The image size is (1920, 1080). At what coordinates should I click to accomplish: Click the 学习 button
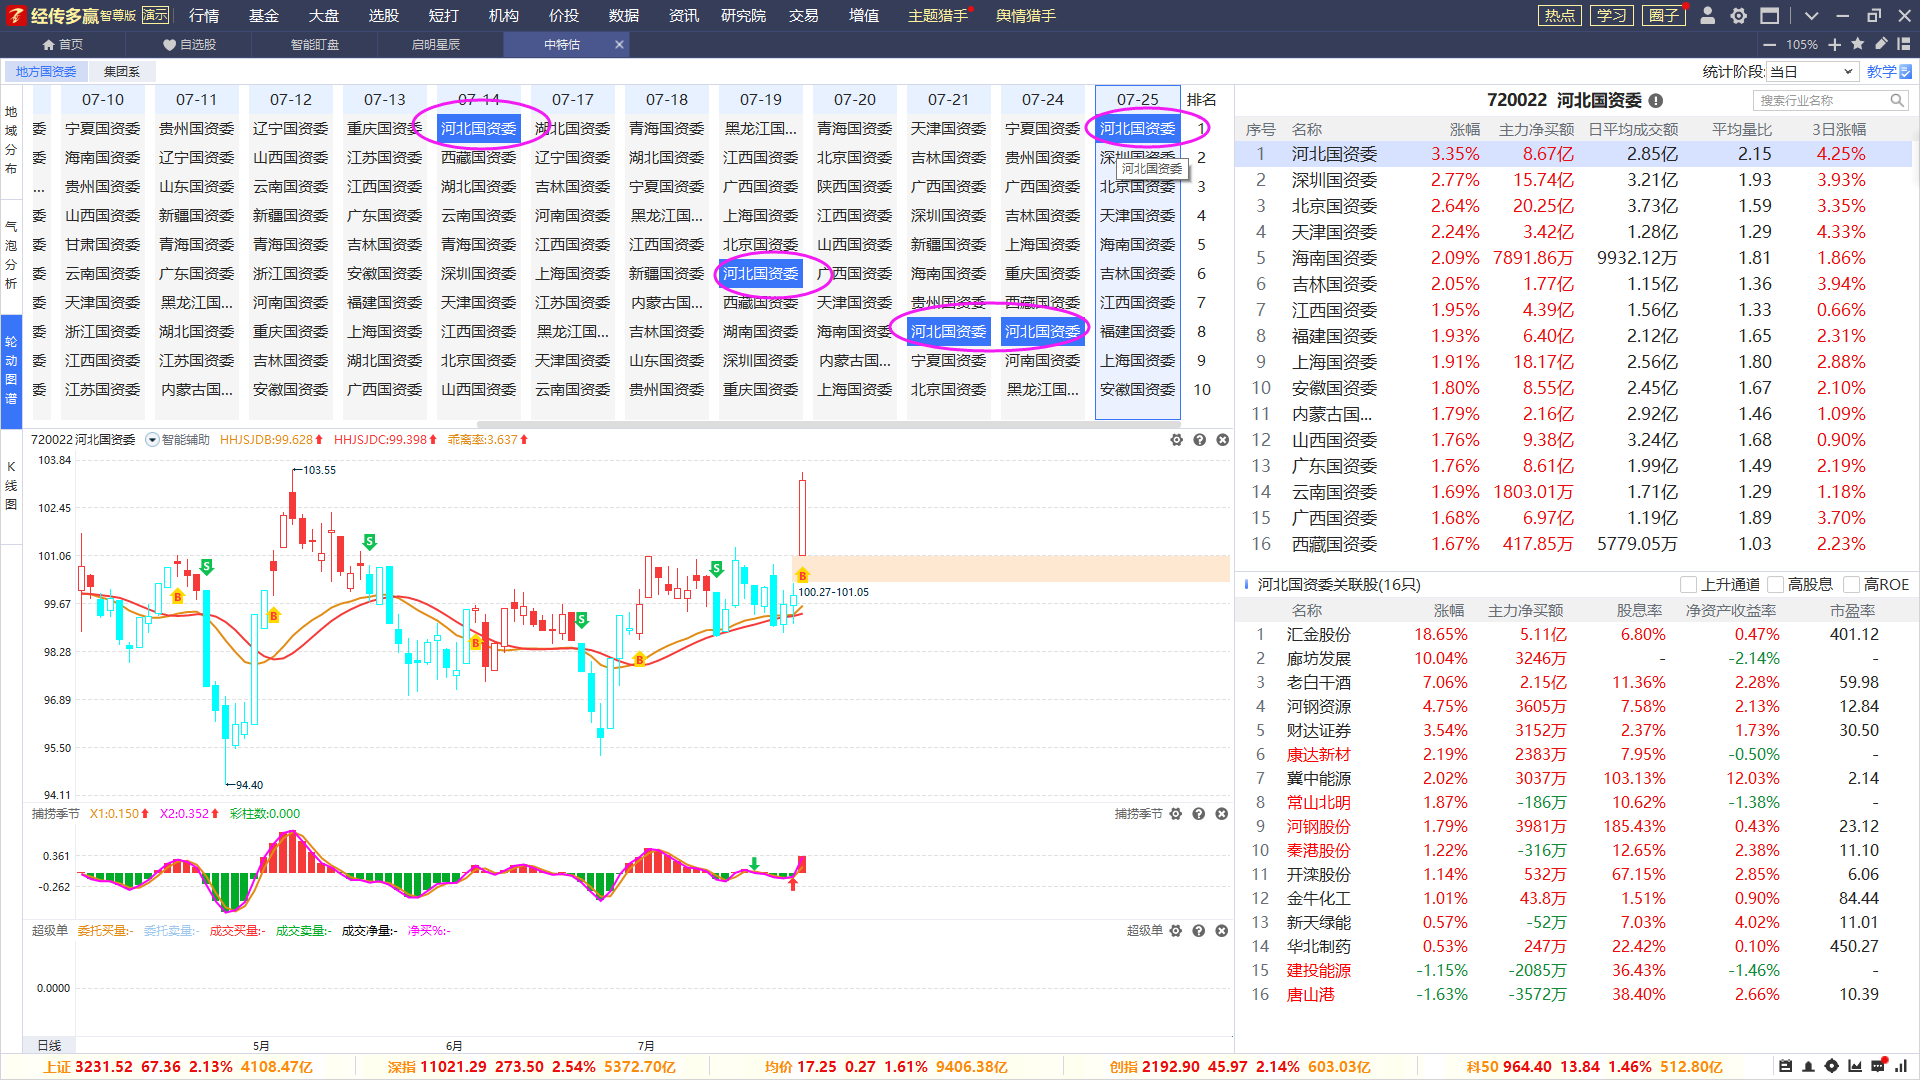(1612, 16)
